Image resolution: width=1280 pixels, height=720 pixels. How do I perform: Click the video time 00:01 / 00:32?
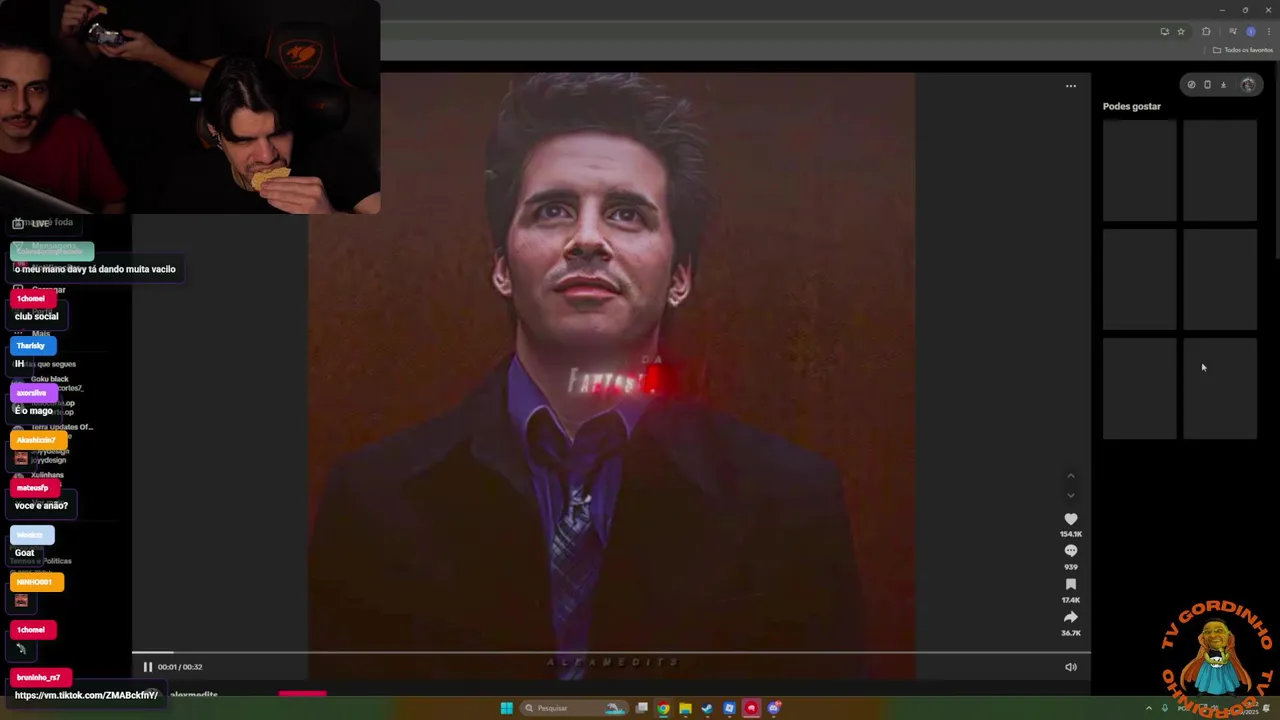(x=180, y=667)
